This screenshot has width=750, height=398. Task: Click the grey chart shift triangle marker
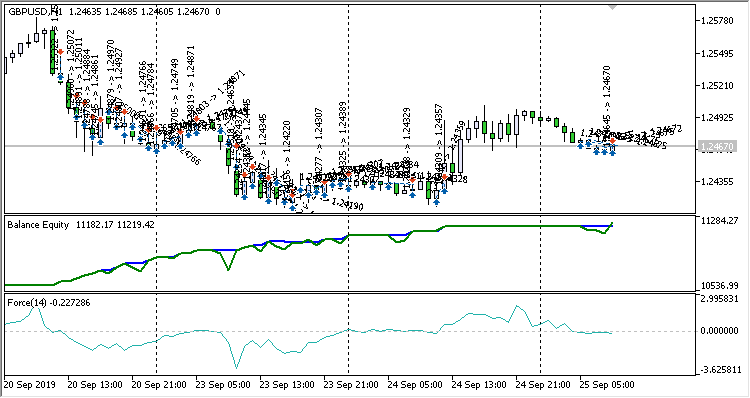click(612, 7)
